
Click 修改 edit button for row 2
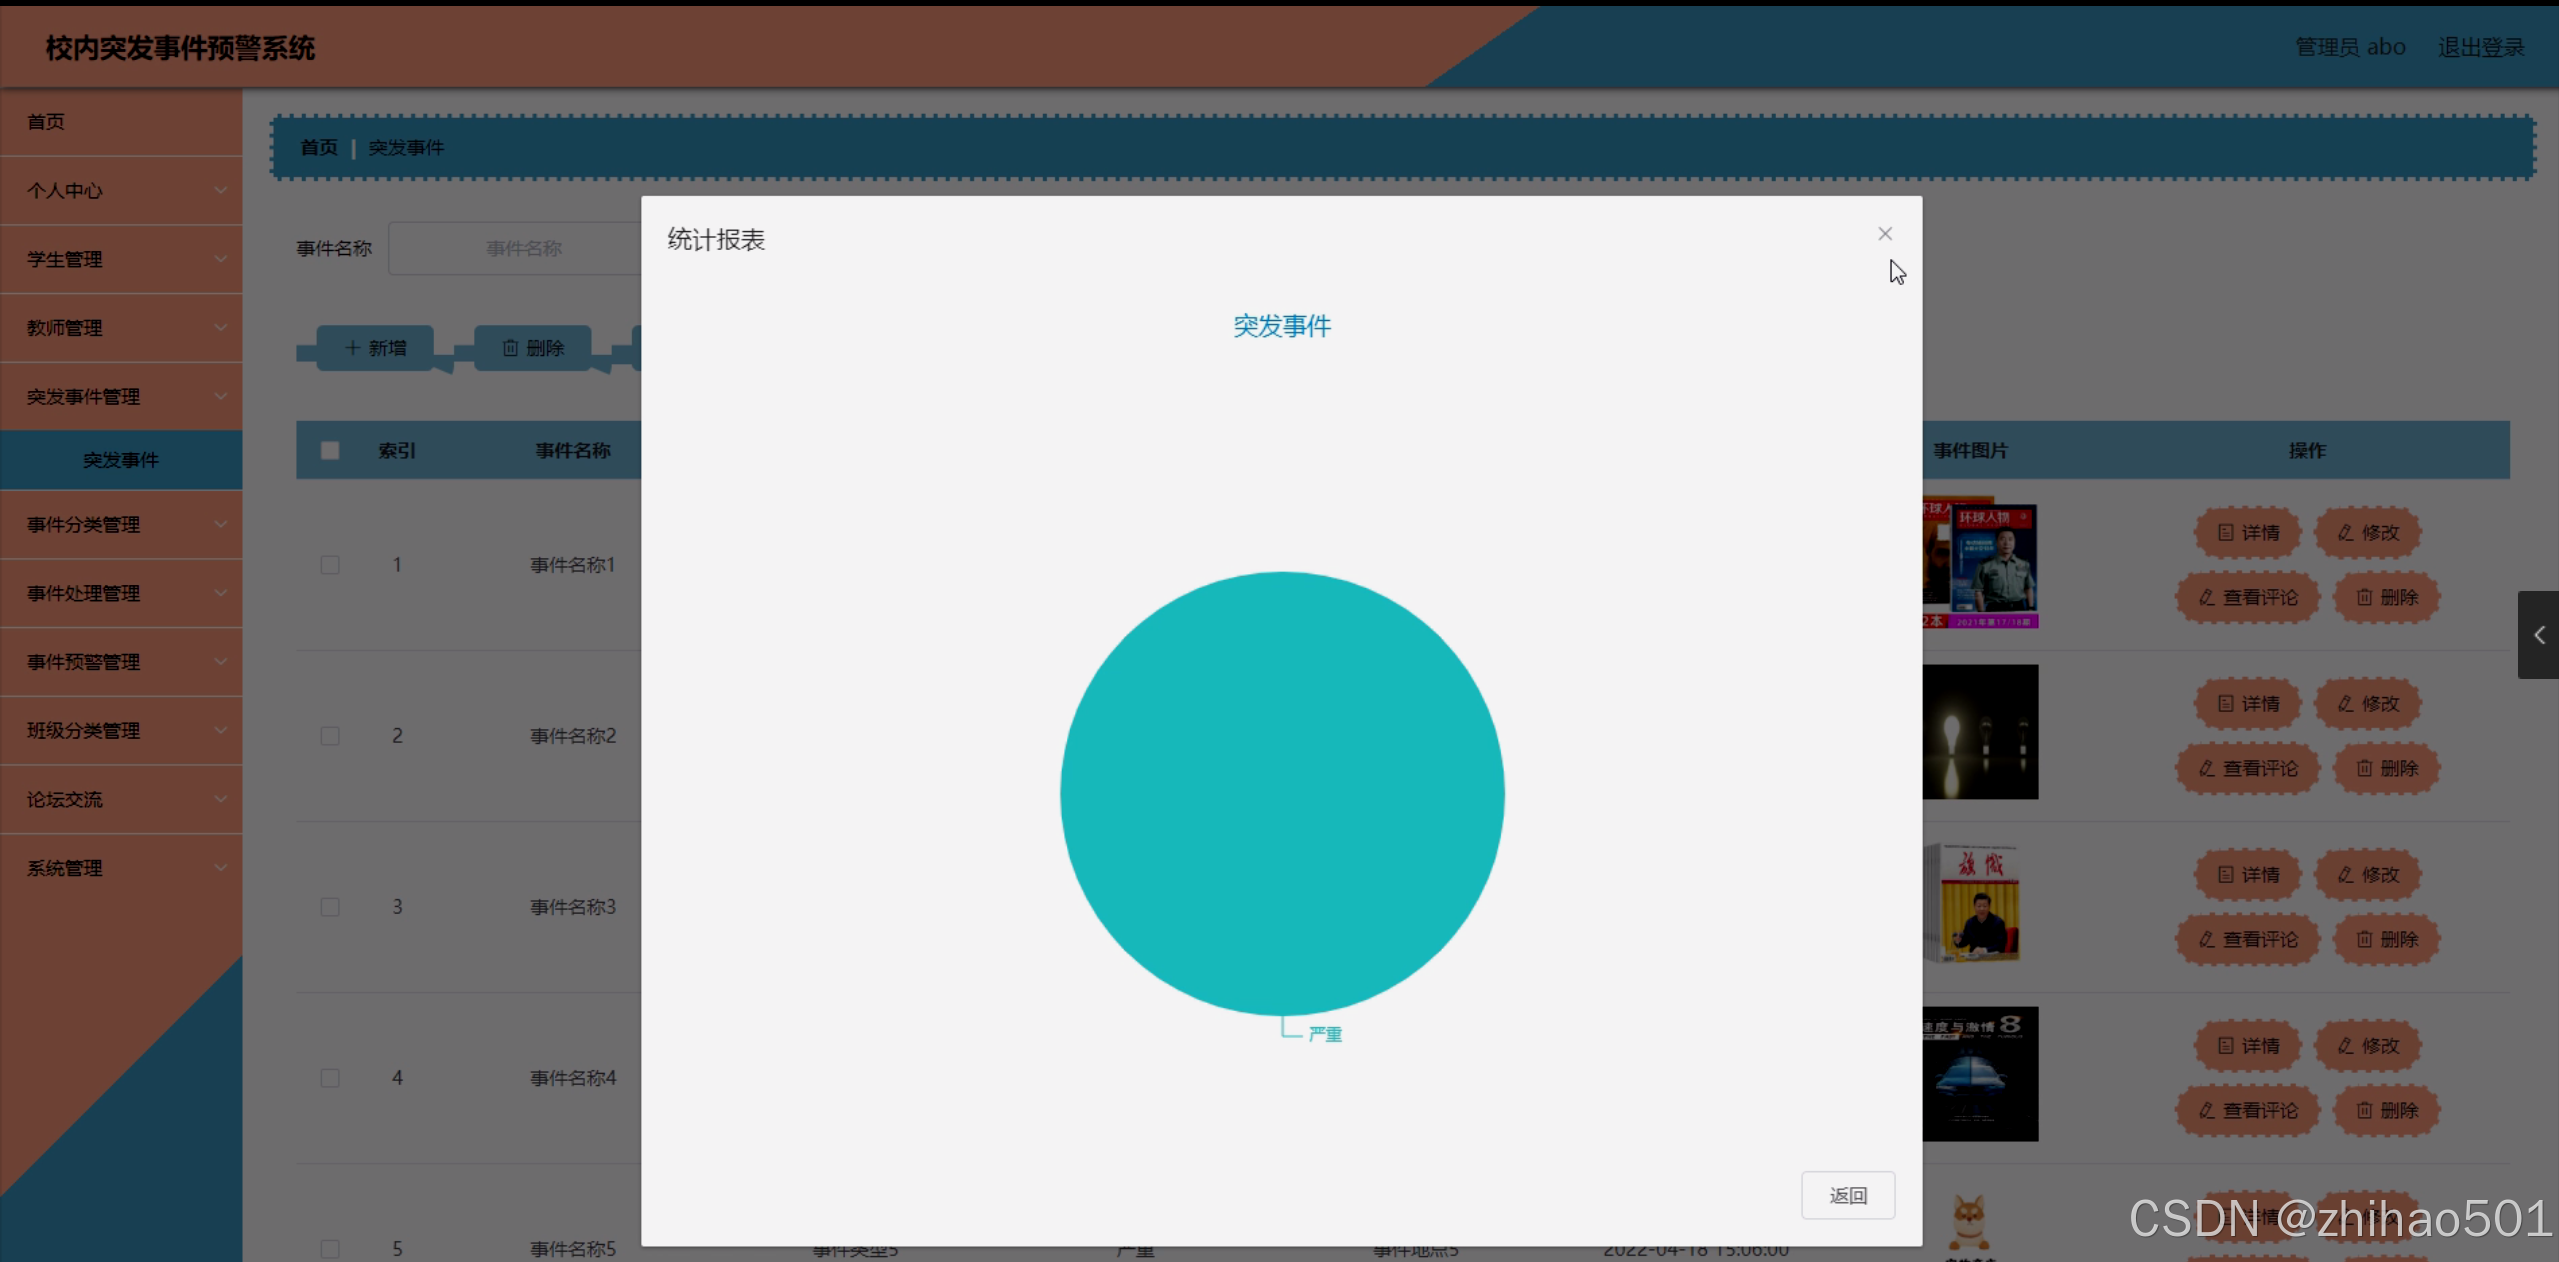click(x=2367, y=704)
